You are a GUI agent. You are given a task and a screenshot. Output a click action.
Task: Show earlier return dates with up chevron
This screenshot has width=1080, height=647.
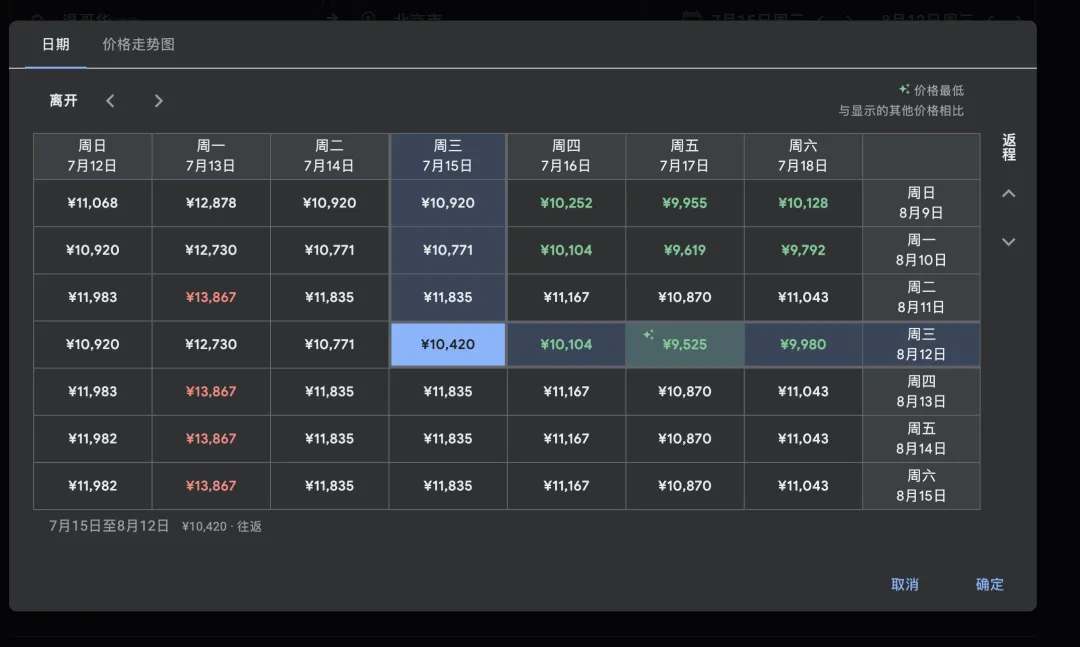coord(1008,194)
